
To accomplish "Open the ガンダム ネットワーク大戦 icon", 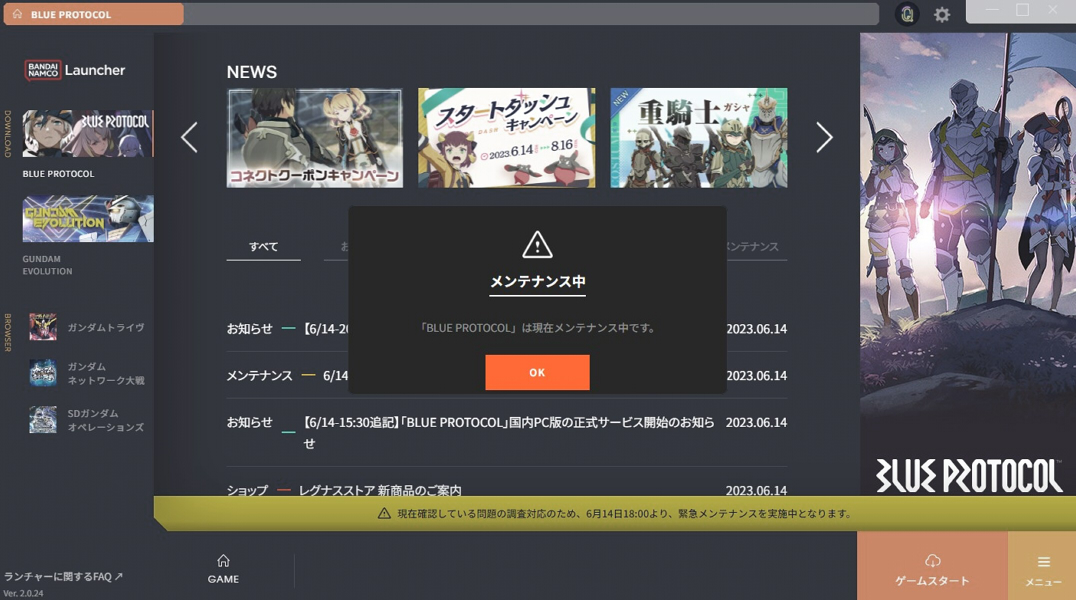I will click(43, 373).
